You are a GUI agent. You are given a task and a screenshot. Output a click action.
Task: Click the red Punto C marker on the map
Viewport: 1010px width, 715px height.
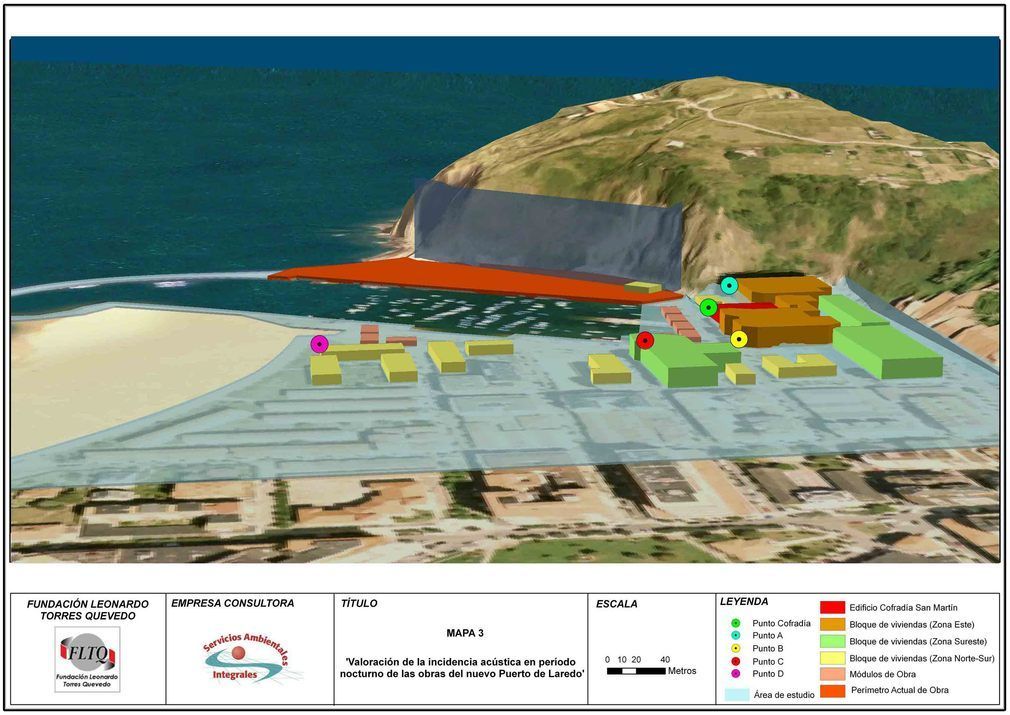pos(645,341)
